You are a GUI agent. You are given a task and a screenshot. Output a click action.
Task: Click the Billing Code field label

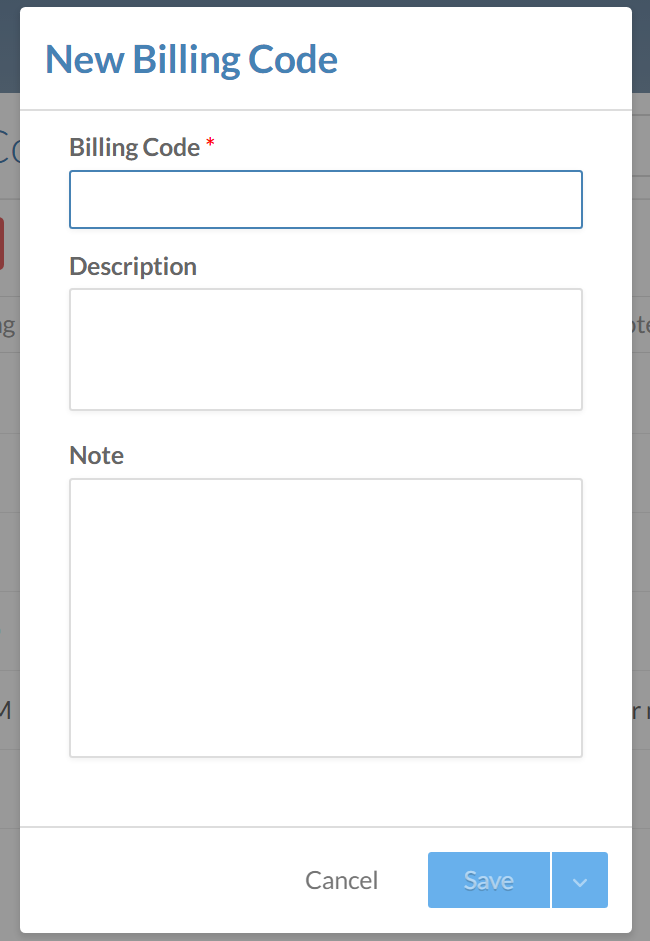click(x=134, y=148)
